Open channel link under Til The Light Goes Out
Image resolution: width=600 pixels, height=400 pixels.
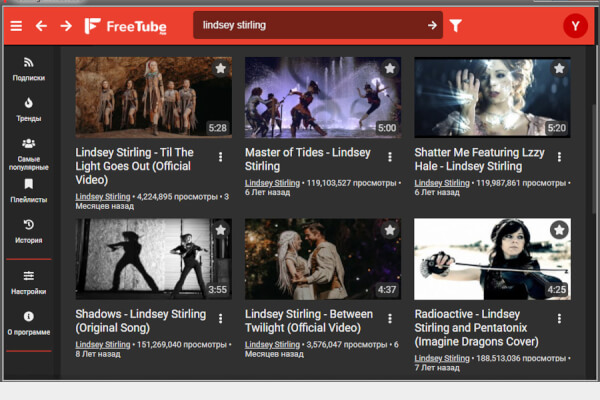coord(103,197)
